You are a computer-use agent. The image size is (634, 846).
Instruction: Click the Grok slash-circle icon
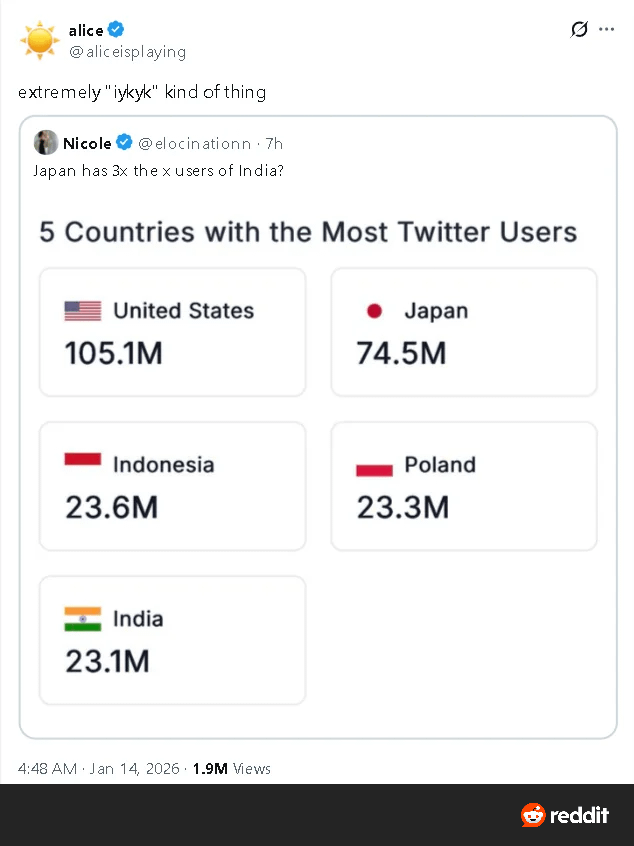pyautogui.click(x=579, y=30)
